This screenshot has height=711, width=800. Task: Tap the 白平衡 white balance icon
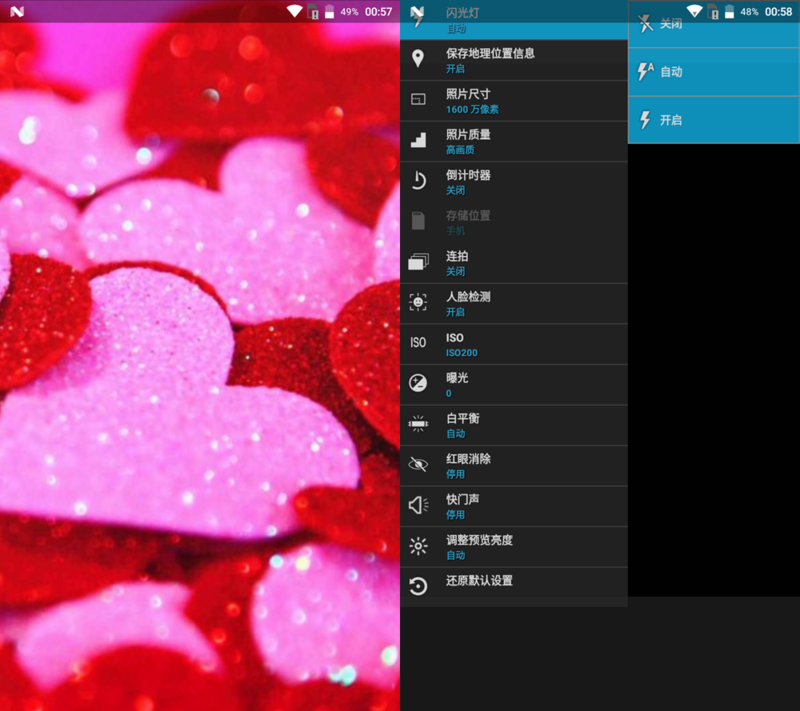[x=418, y=423]
